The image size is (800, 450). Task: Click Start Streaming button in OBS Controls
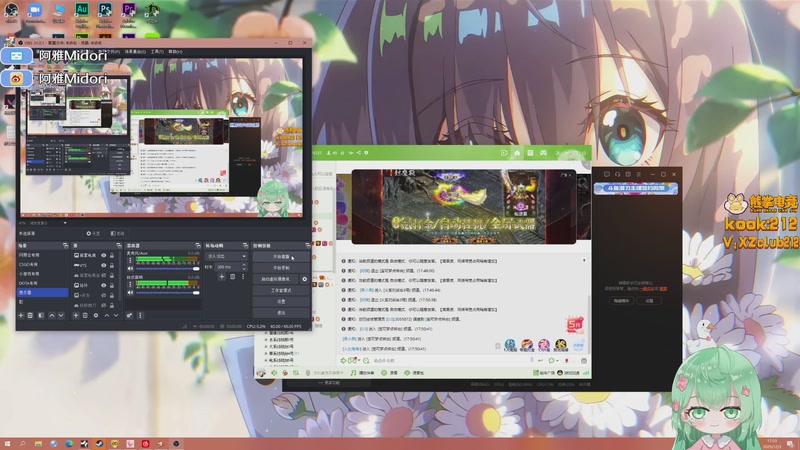281,257
